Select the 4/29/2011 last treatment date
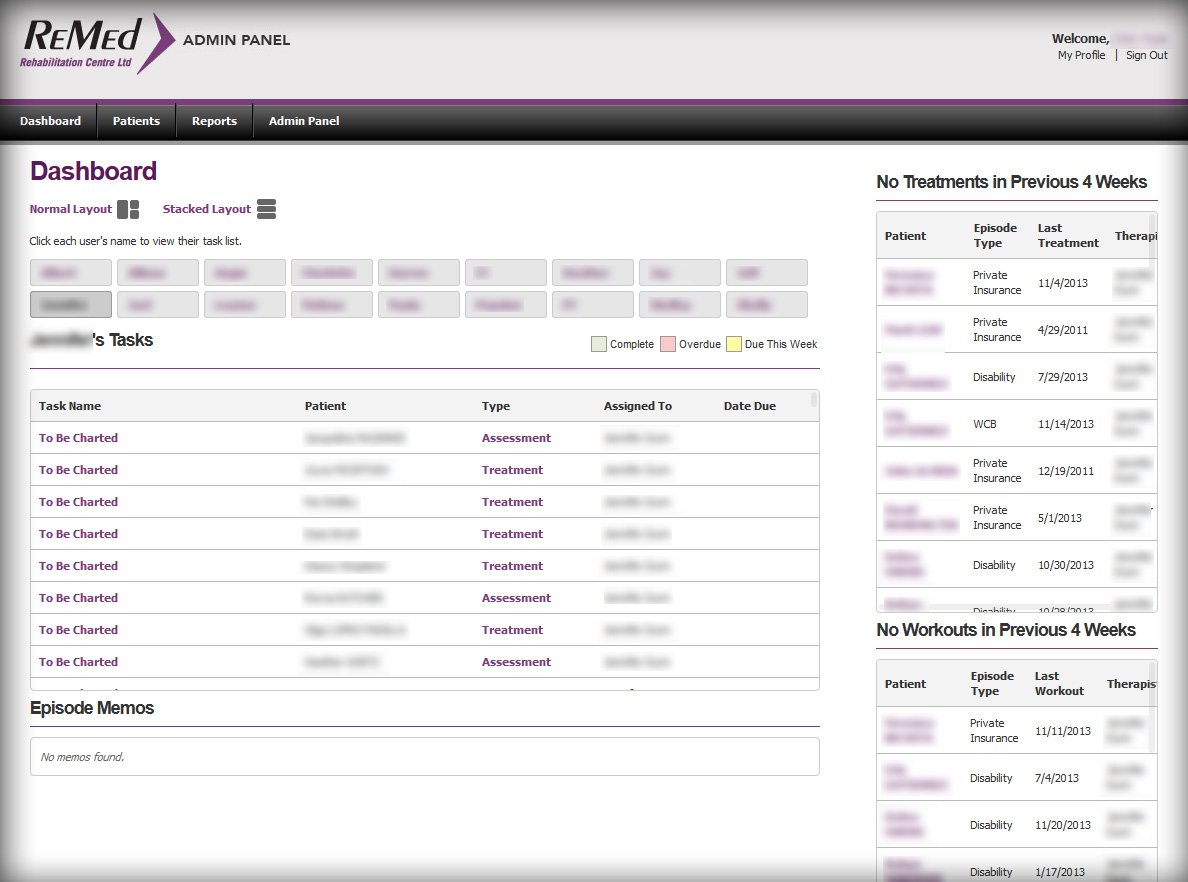The image size is (1188, 882). click(1062, 330)
